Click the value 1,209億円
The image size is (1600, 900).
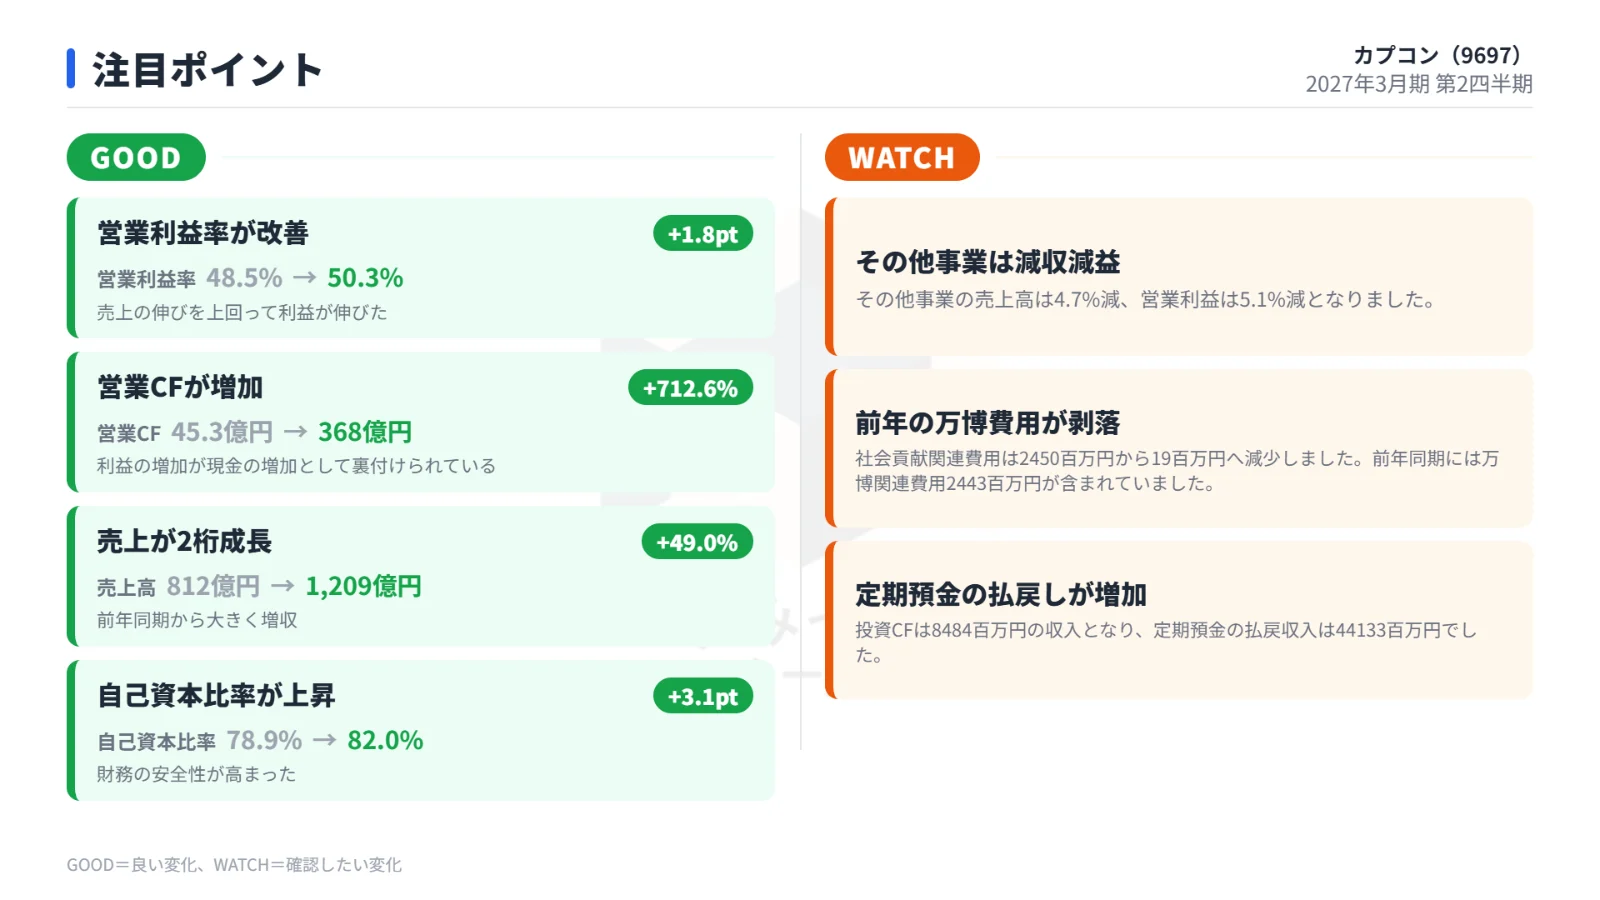[363, 586]
